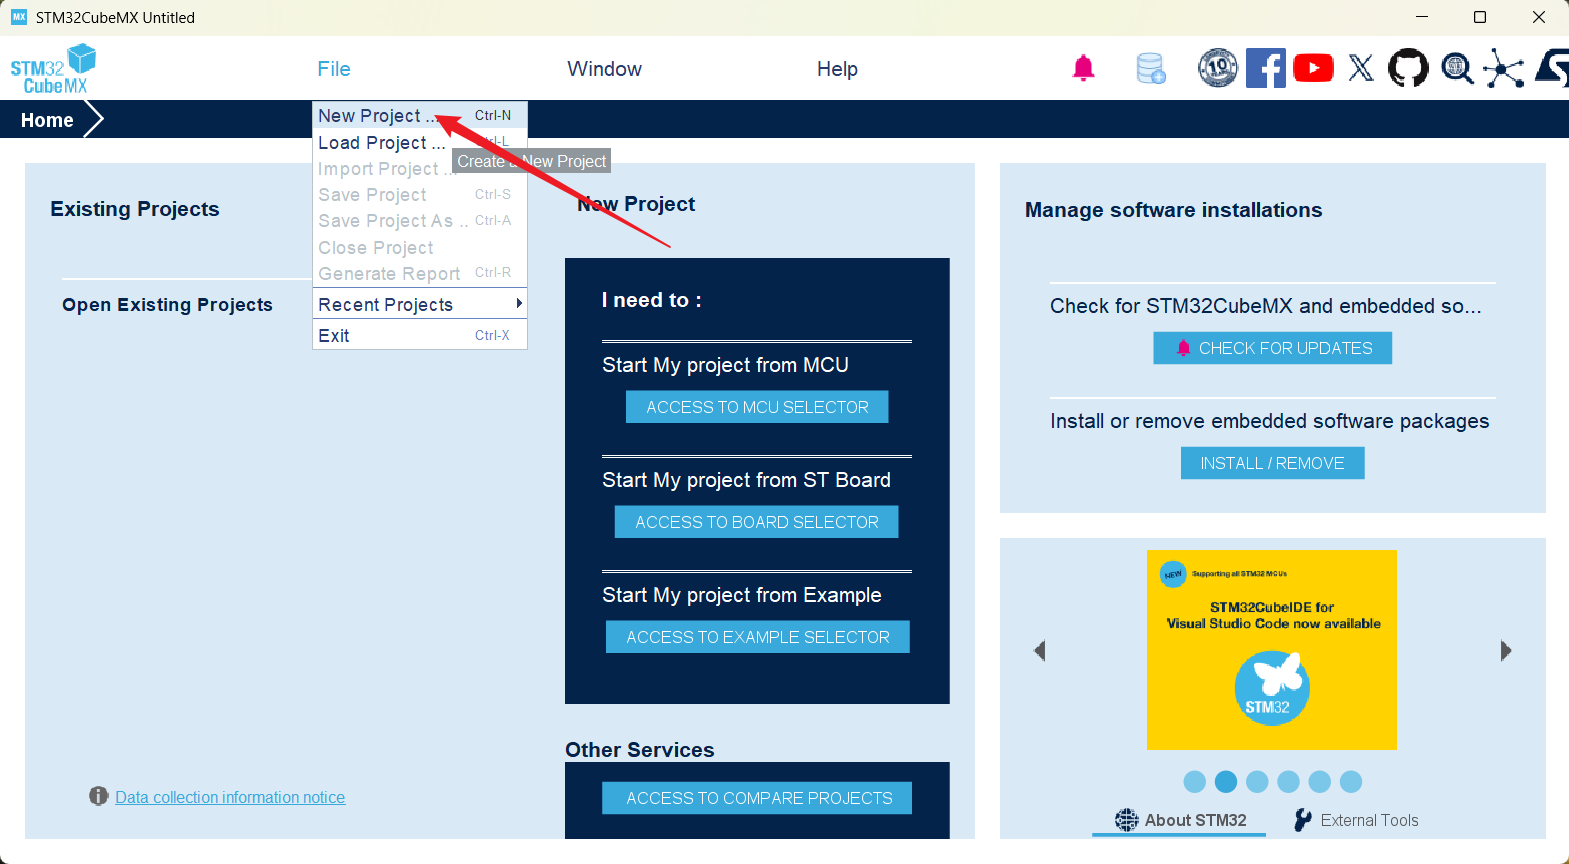Screen dimensions: 1569x864
Task: Click the 'I need to :' text
Action: coord(652,300)
